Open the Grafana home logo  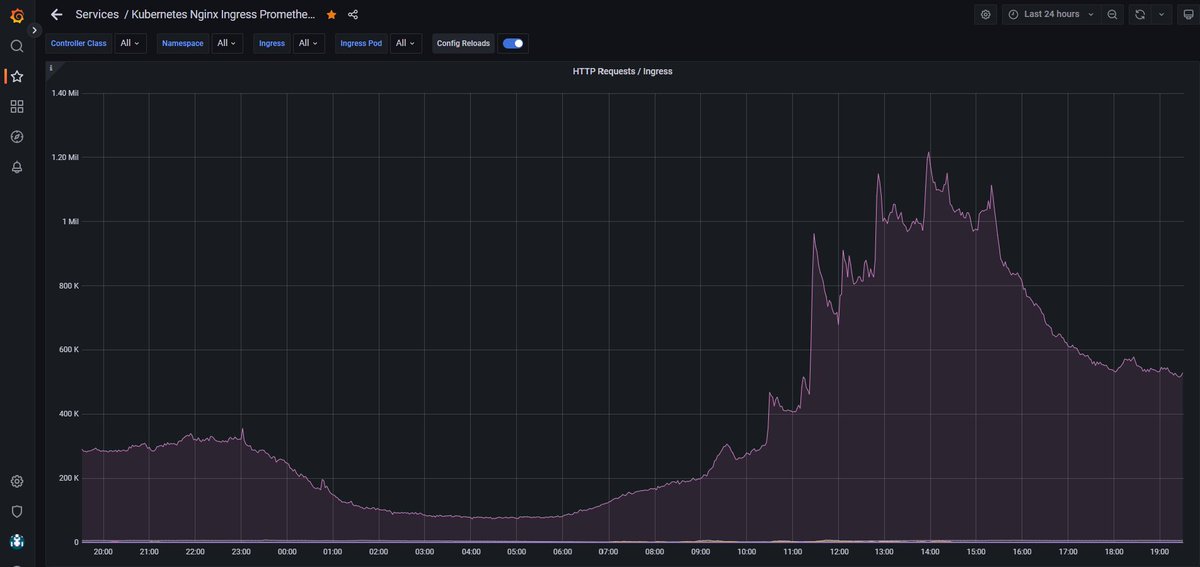[17, 15]
